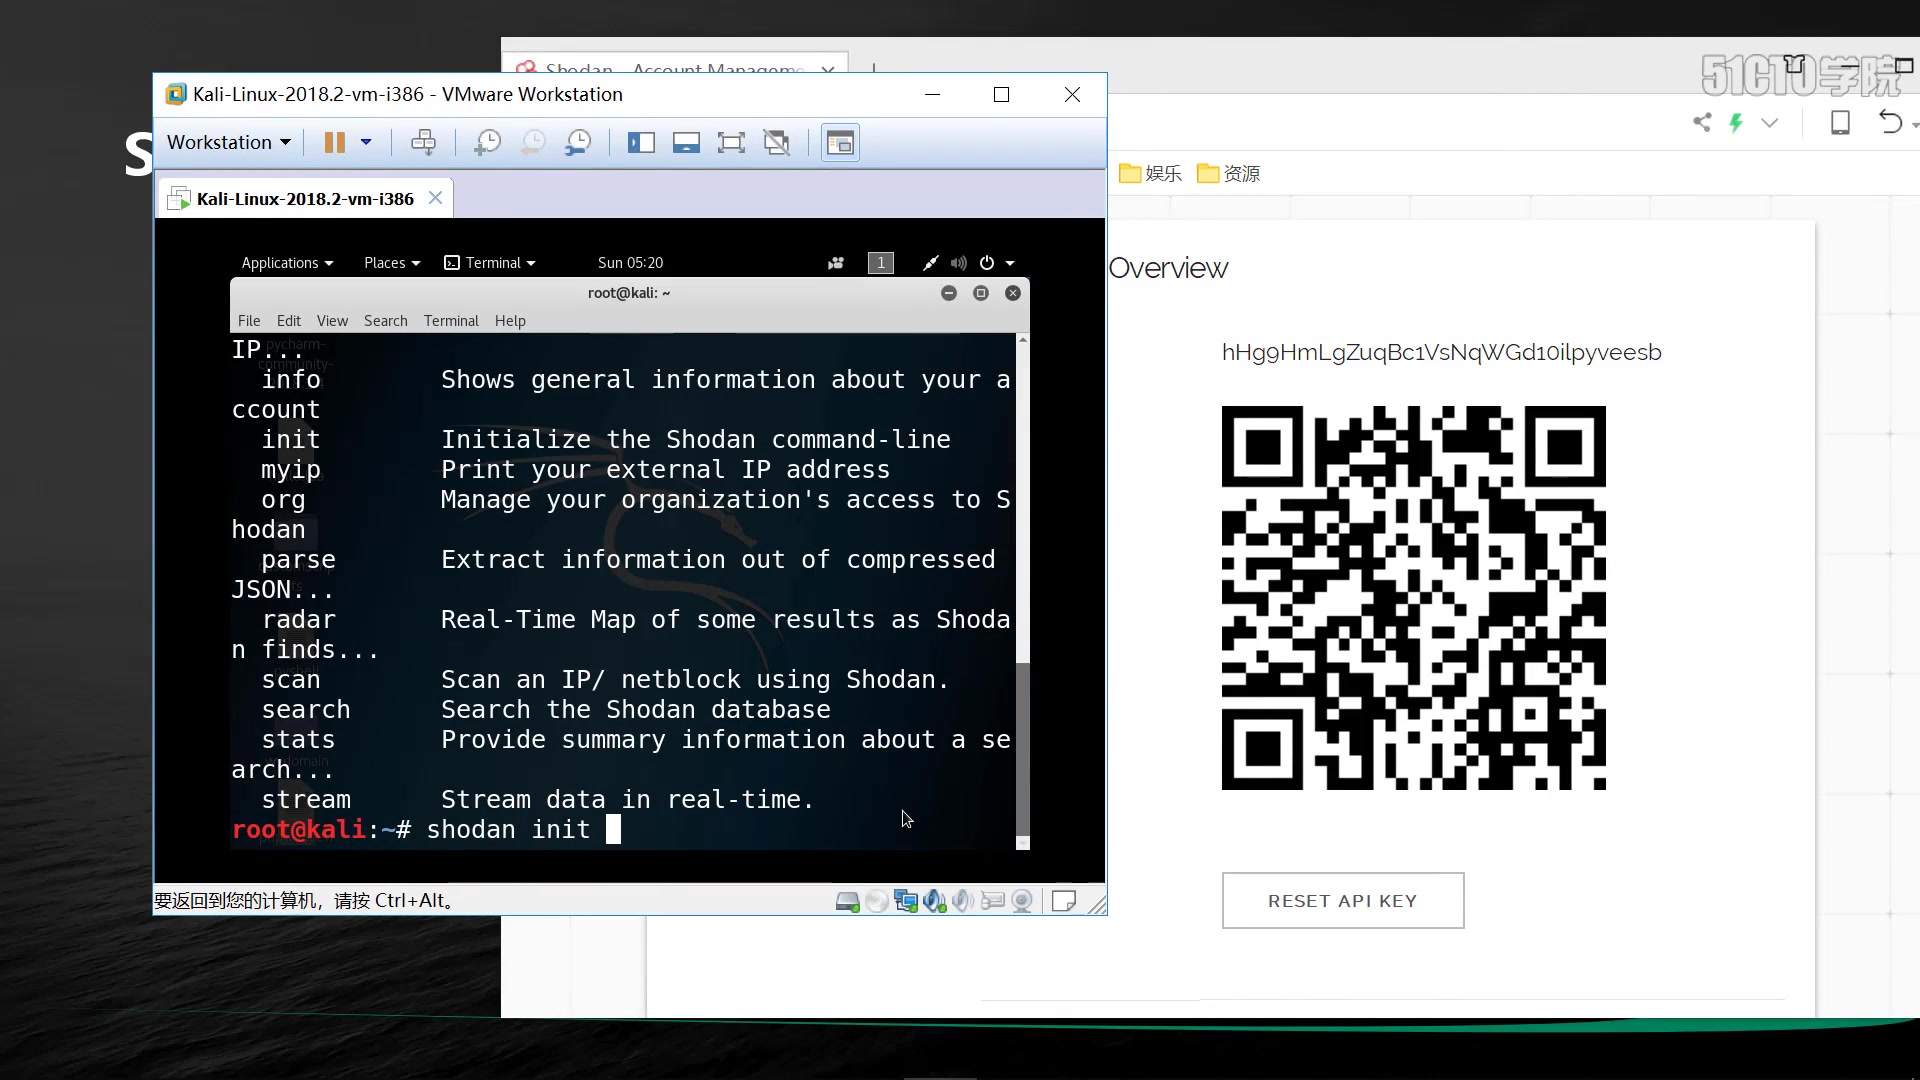
Task: Expand the power options arrow
Action: (366, 143)
